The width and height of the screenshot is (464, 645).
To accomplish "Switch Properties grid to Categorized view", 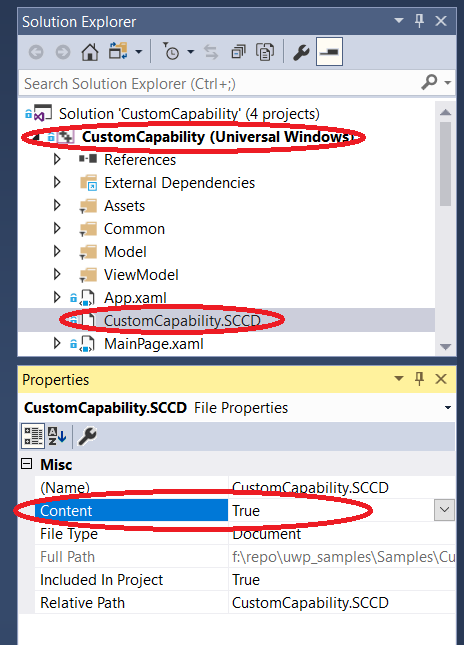I will point(33,436).
